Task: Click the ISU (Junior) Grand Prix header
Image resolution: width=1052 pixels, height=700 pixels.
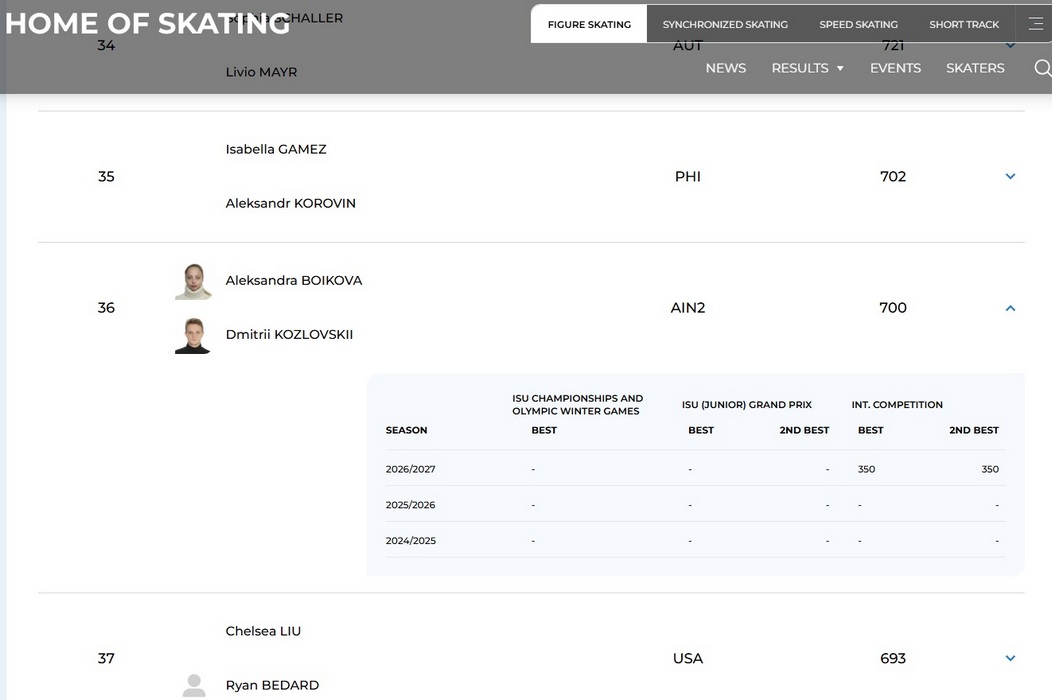Action: (x=747, y=405)
